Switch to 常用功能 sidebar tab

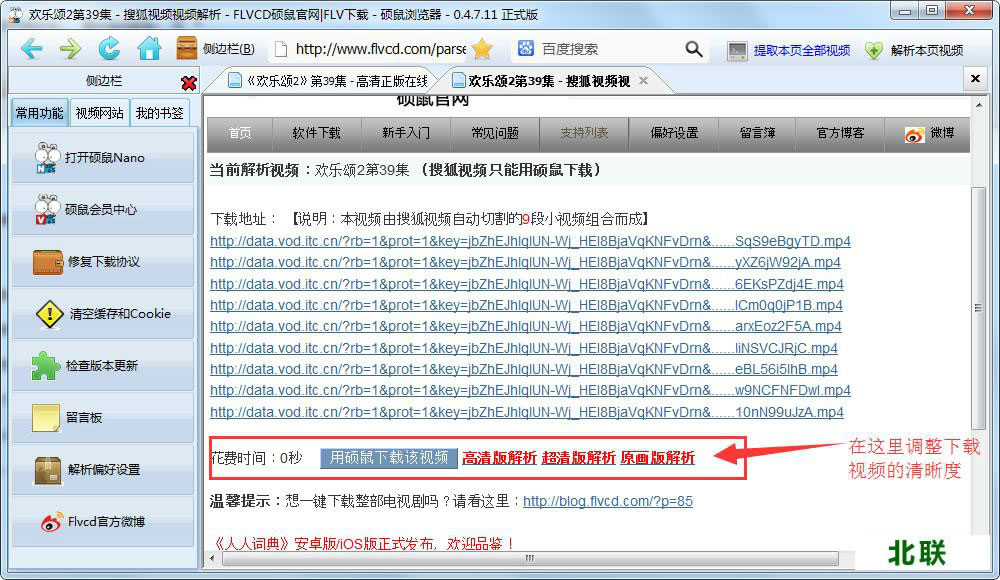tap(40, 113)
